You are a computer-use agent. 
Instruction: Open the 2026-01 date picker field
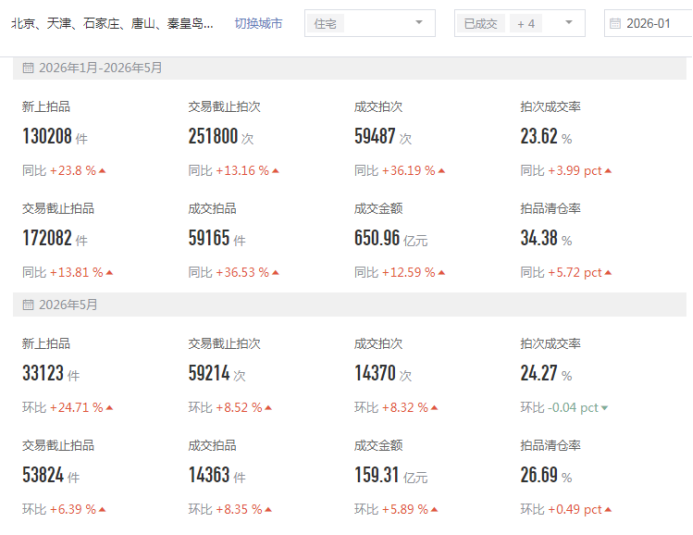[648, 23]
